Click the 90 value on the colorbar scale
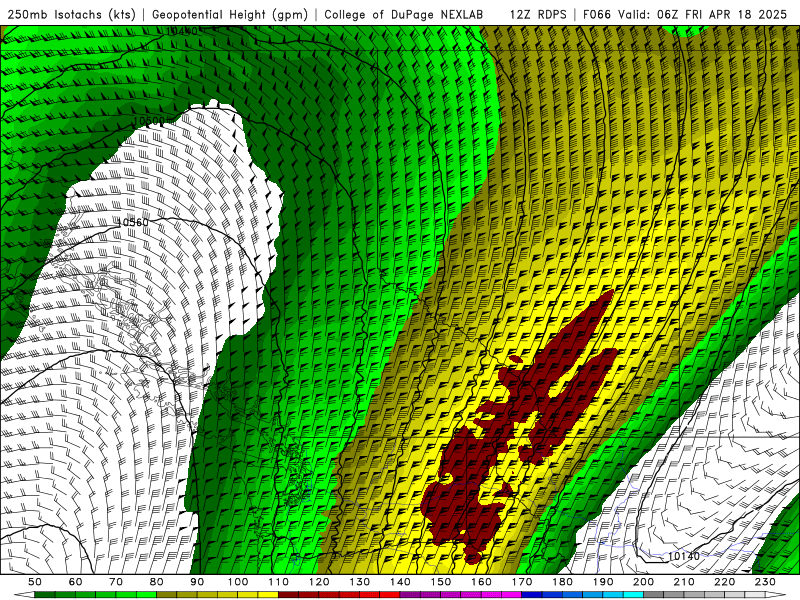This screenshot has height=600, width=800. tap(197, 582)
